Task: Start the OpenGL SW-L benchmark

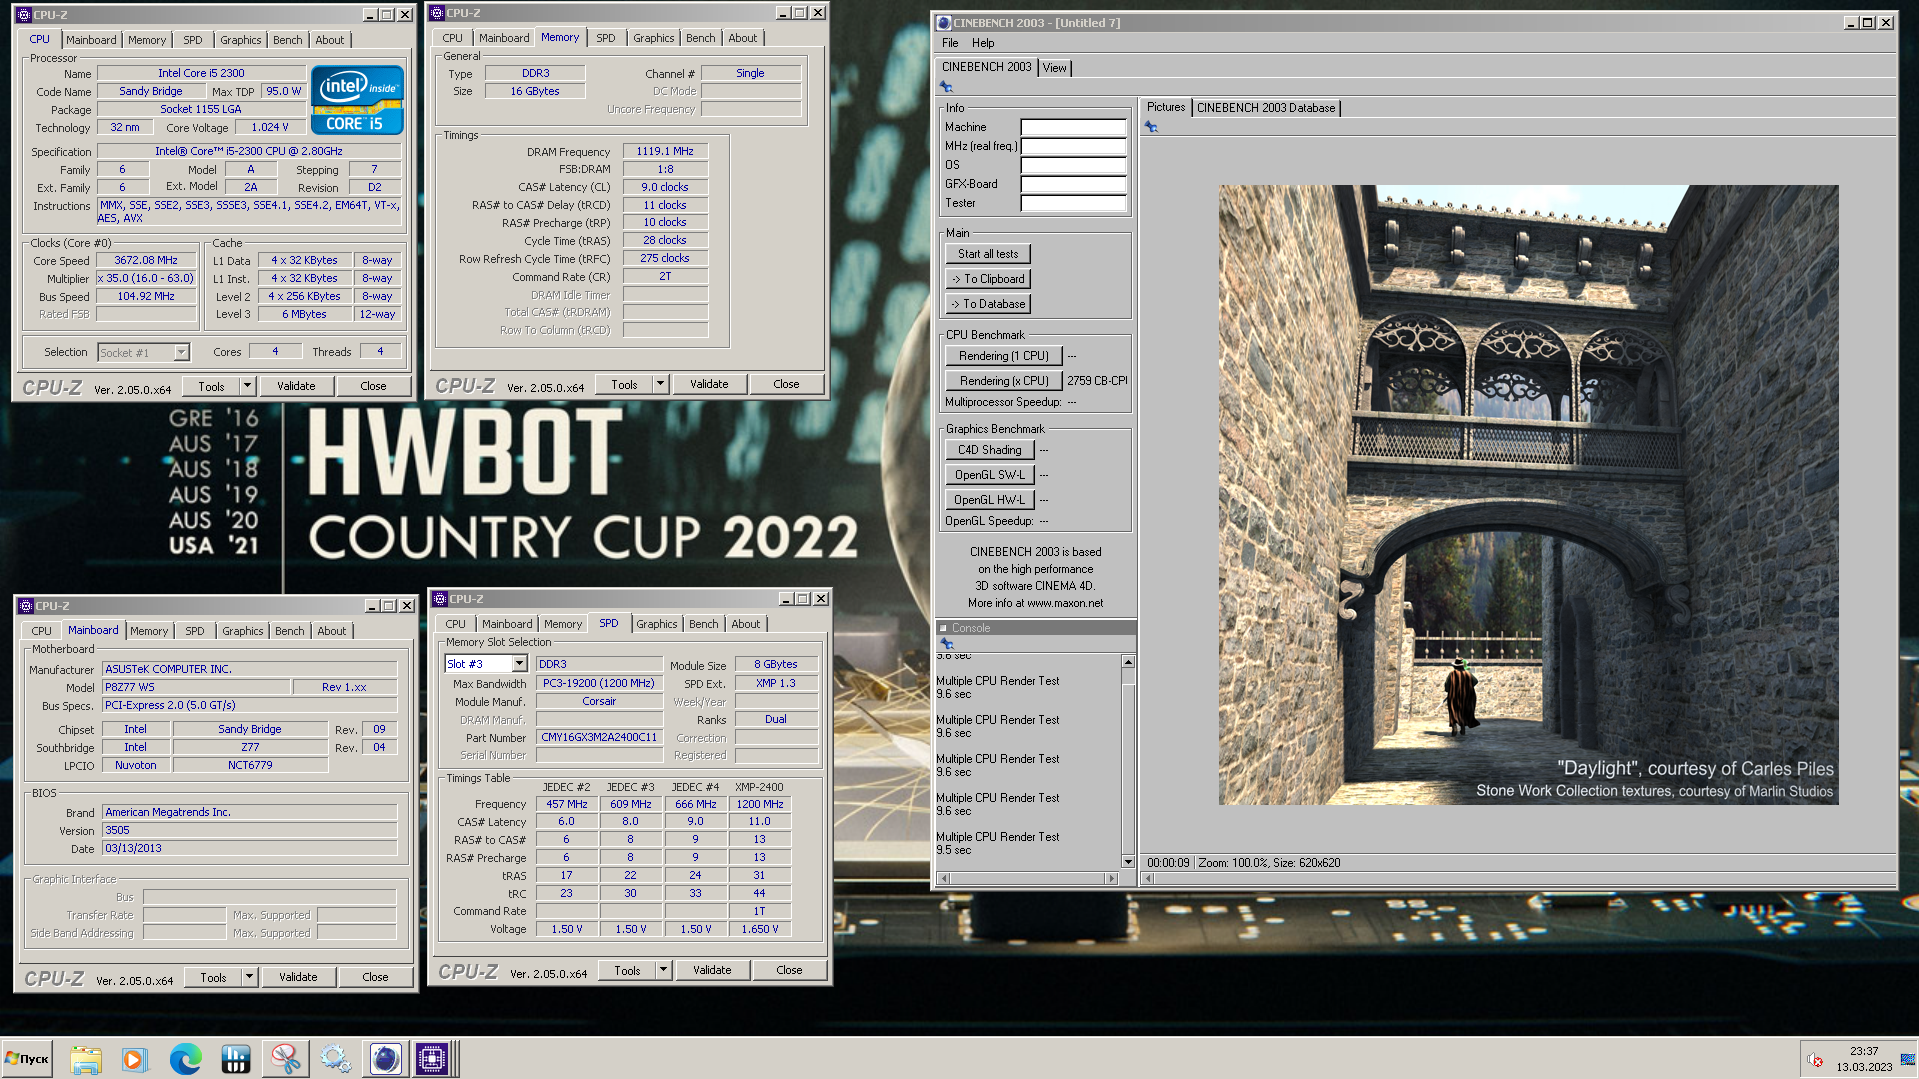Action: 989,475
